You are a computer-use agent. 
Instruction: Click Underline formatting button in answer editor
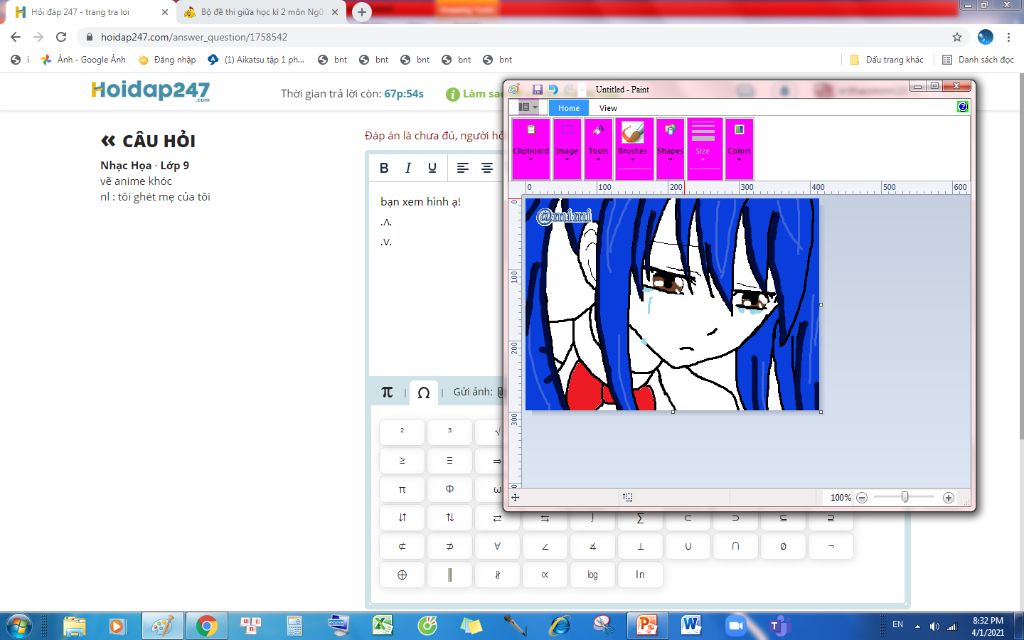pyautogui.click(x=432, y=168)
